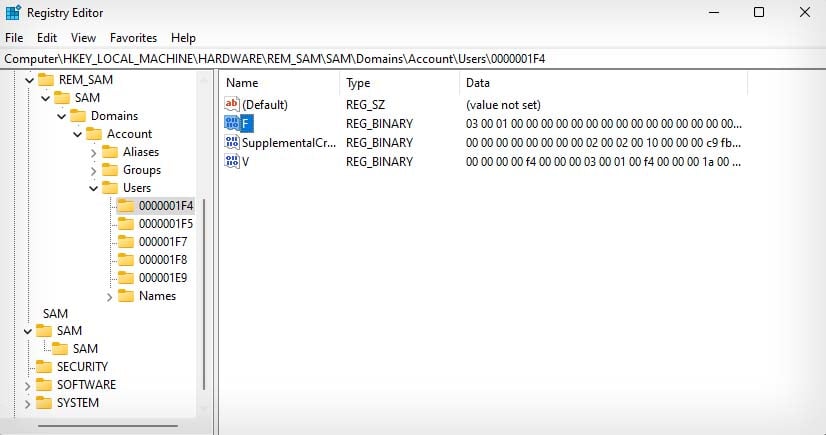The height and width of the screenshot is (435, 826).
Task: Click the 000001F7 folder icon
Action: coord(126,242)
